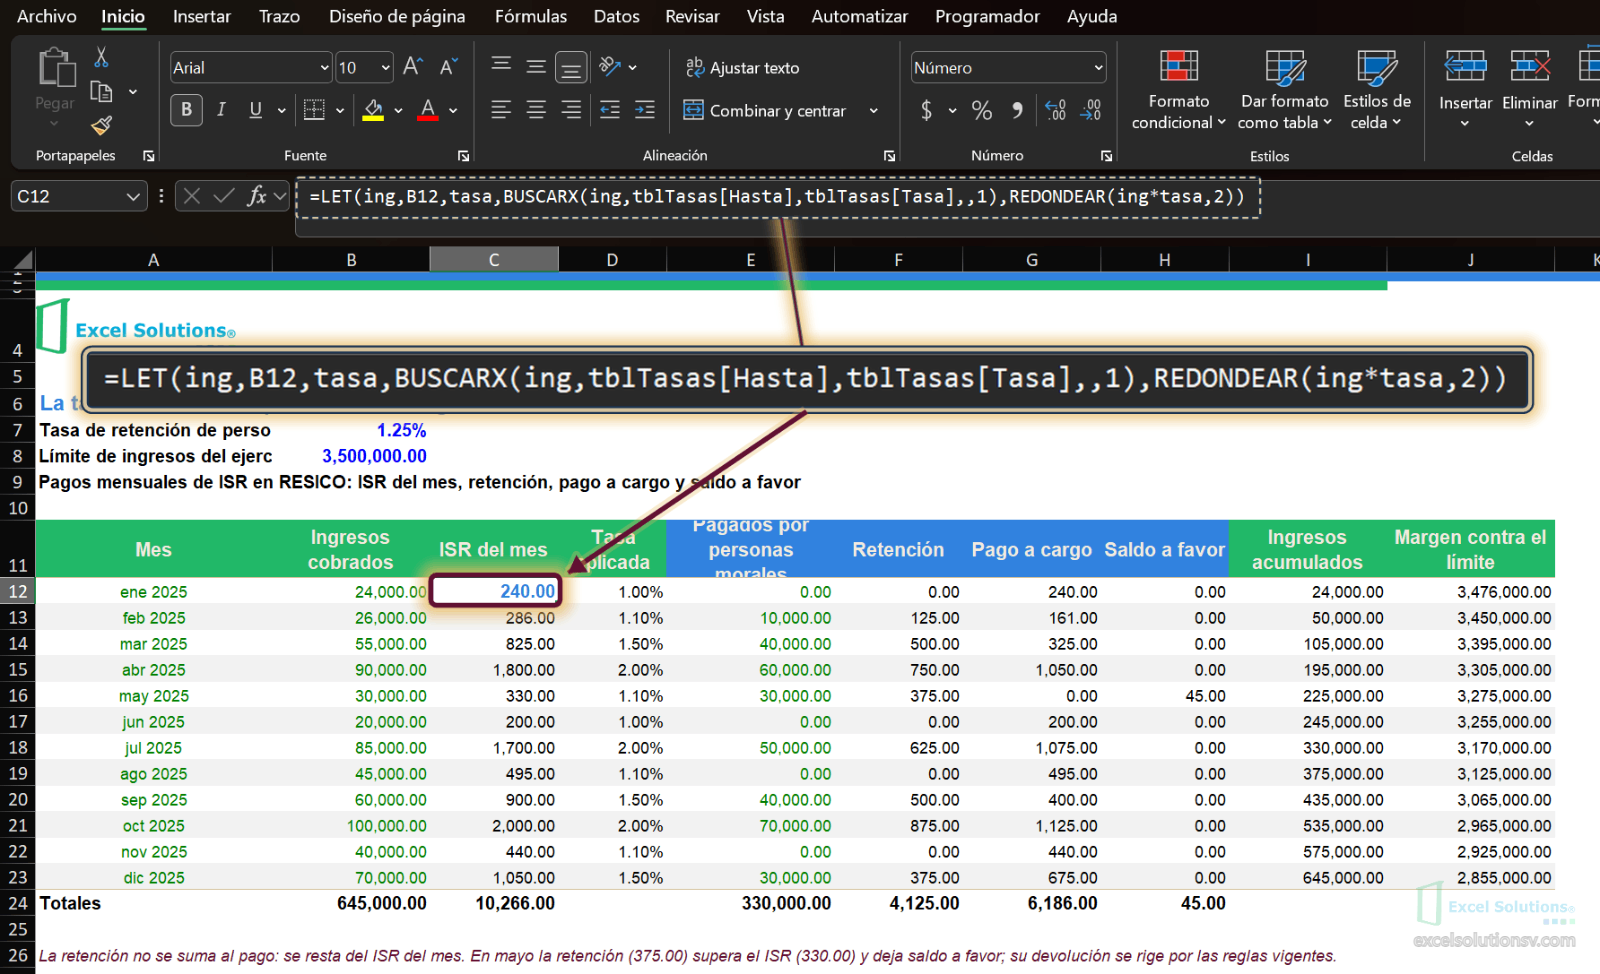This screenshot has width=1600, height=974.
Task: Switch to the Fórmulas tab
Action: point(531,16)
